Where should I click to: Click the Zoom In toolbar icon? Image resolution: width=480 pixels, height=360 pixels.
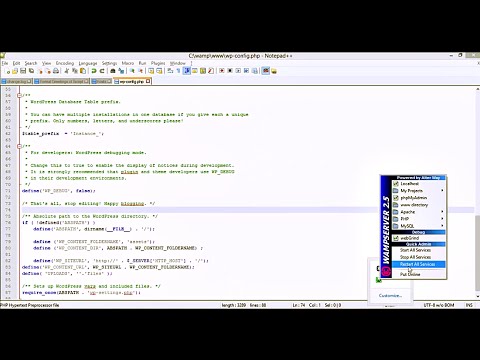tap(132, 71)
